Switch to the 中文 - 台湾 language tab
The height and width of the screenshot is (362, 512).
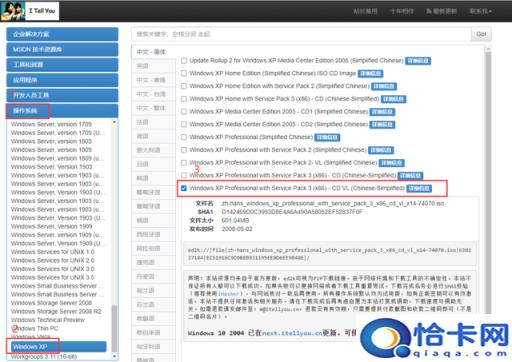coord(153,94)
